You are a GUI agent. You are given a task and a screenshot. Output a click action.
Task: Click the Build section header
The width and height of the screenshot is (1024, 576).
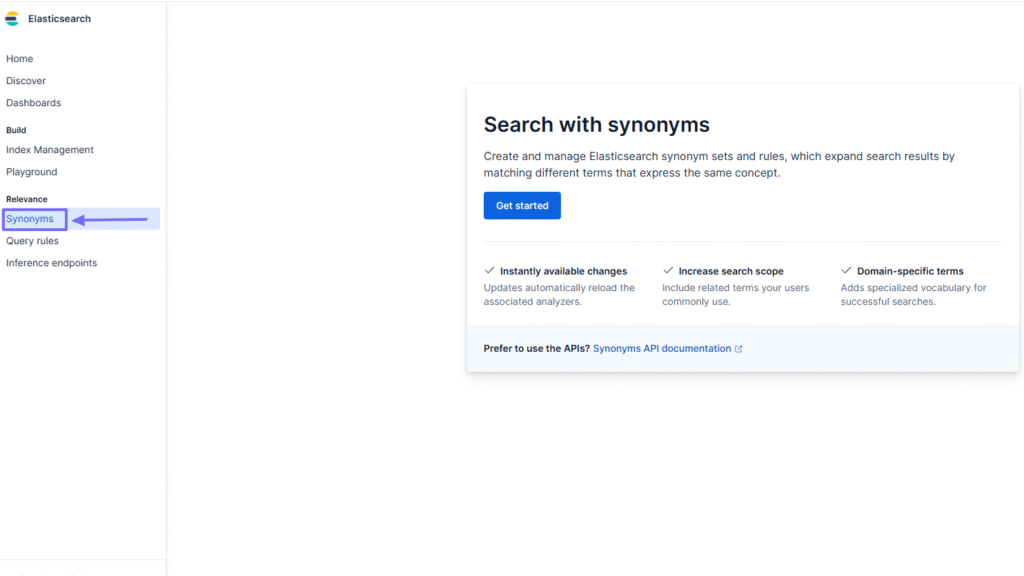tap(14, 129)
